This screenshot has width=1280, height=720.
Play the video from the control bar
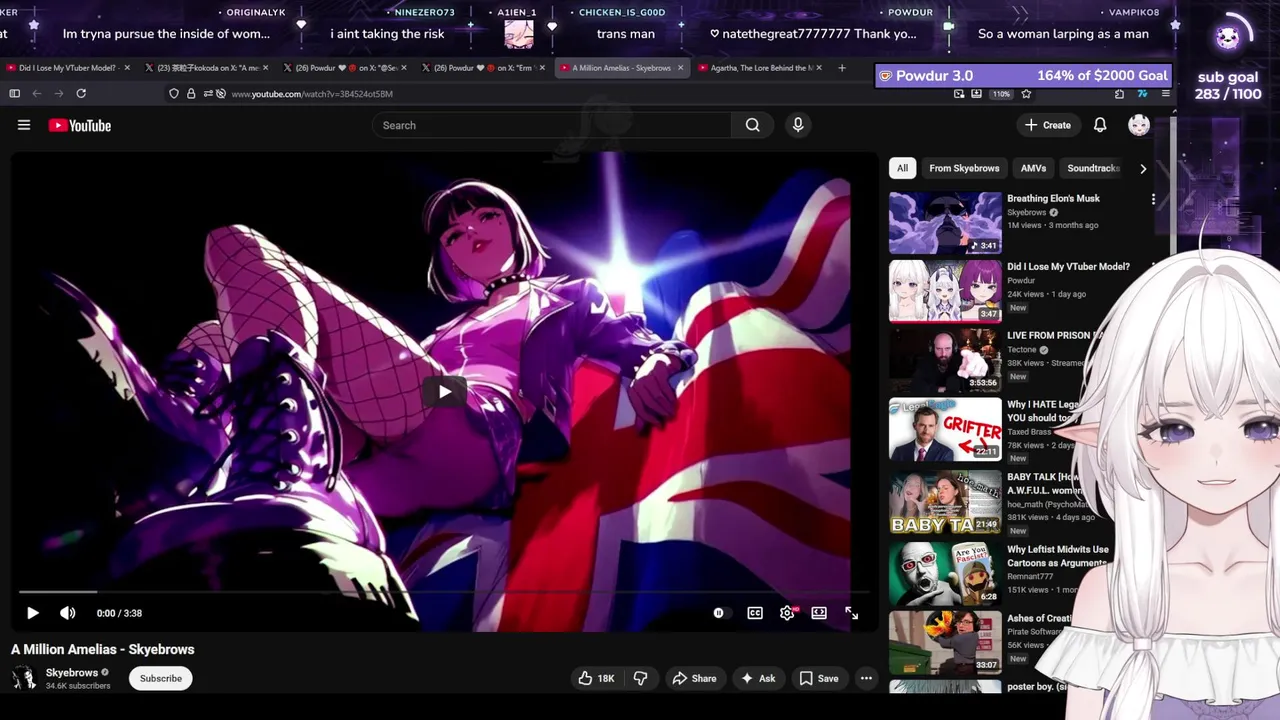[32, 613]
